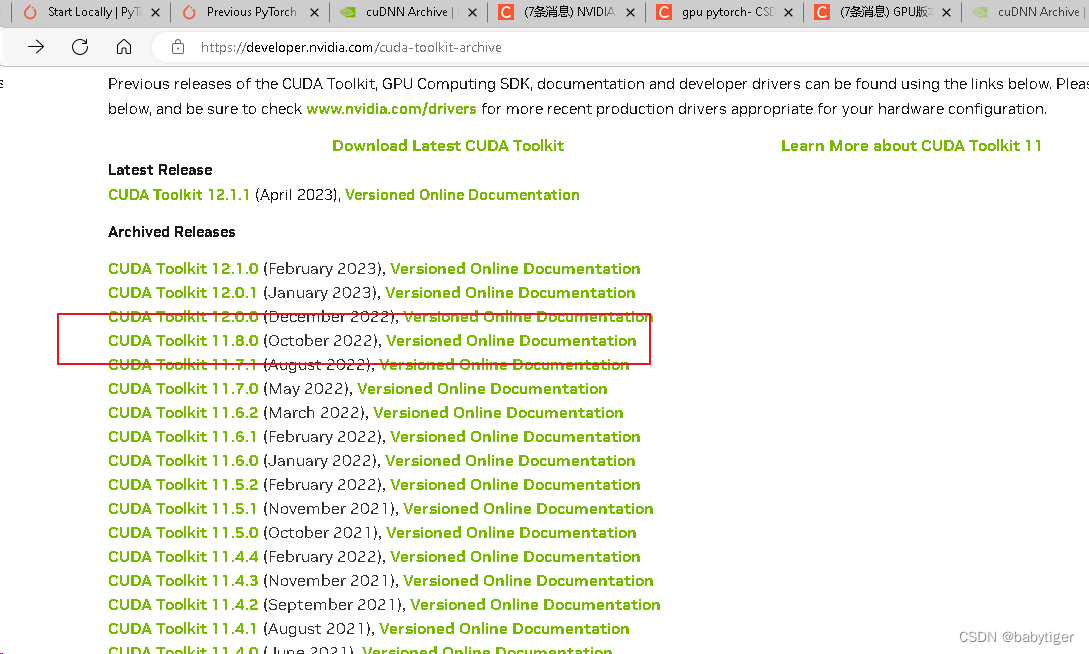The image size is (1089, 654).
Task: Close the gpu pytorch CSDN tab
Action: coord(788,12)
